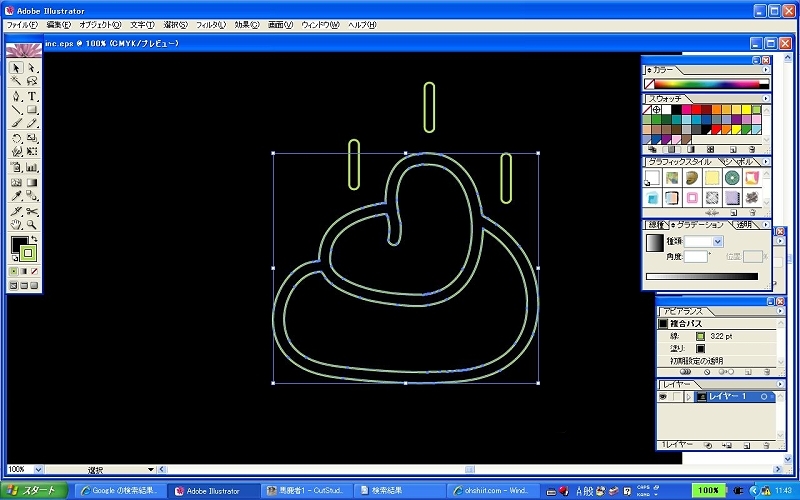Open the zoom level dropdown at bottom-left
The image size is (800, 500).
tap(39, 469)
